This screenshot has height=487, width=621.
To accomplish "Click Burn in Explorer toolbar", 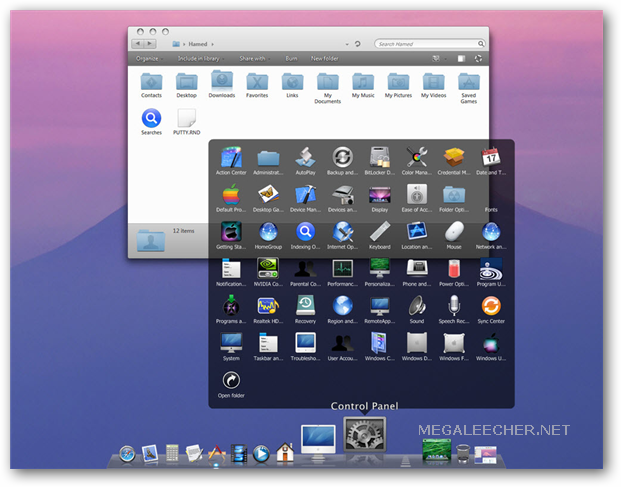I will 291,59.
